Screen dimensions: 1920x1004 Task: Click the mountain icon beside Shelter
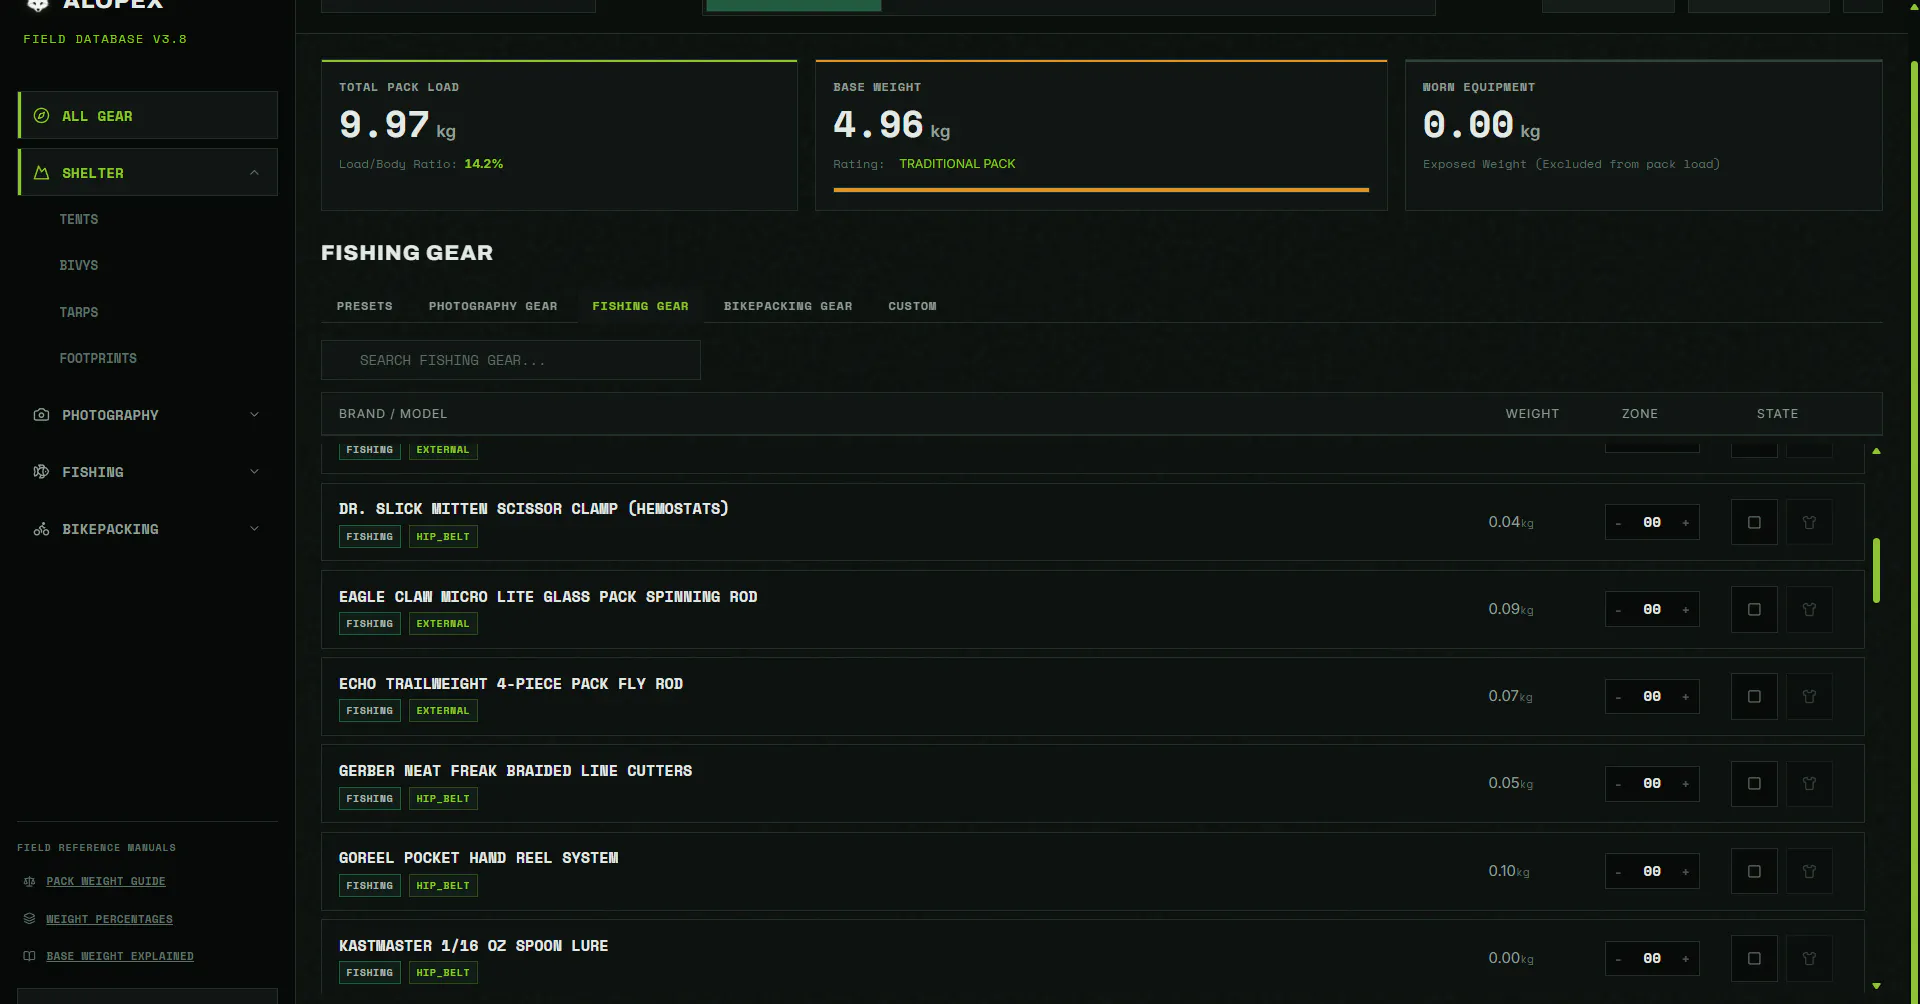(41, 173)
